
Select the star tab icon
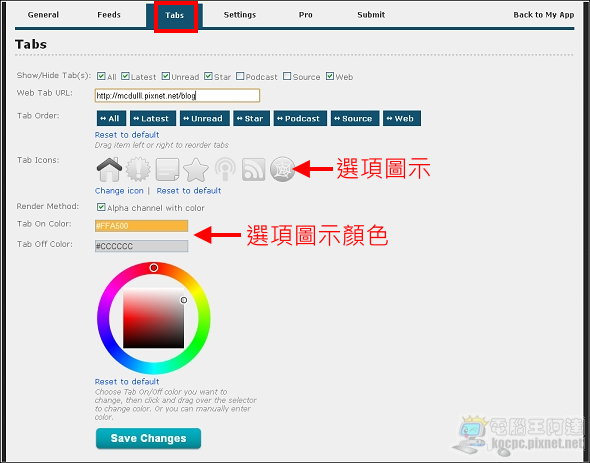(x=196, y=169)
